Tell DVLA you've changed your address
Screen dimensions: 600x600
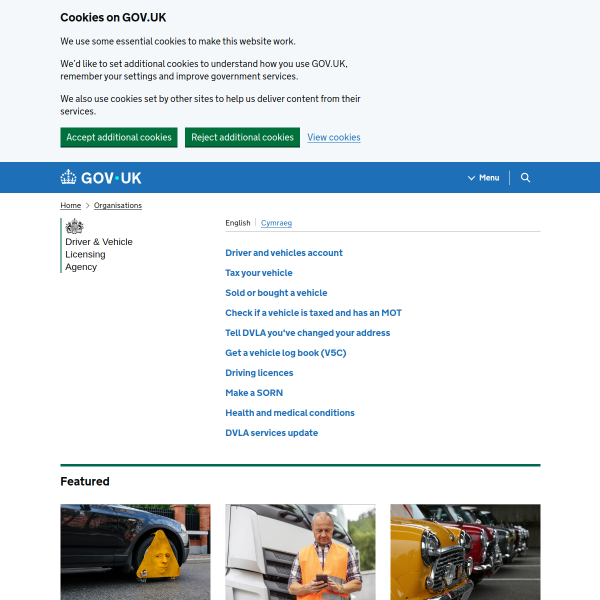pyautogui.click(x=308, y=333)
